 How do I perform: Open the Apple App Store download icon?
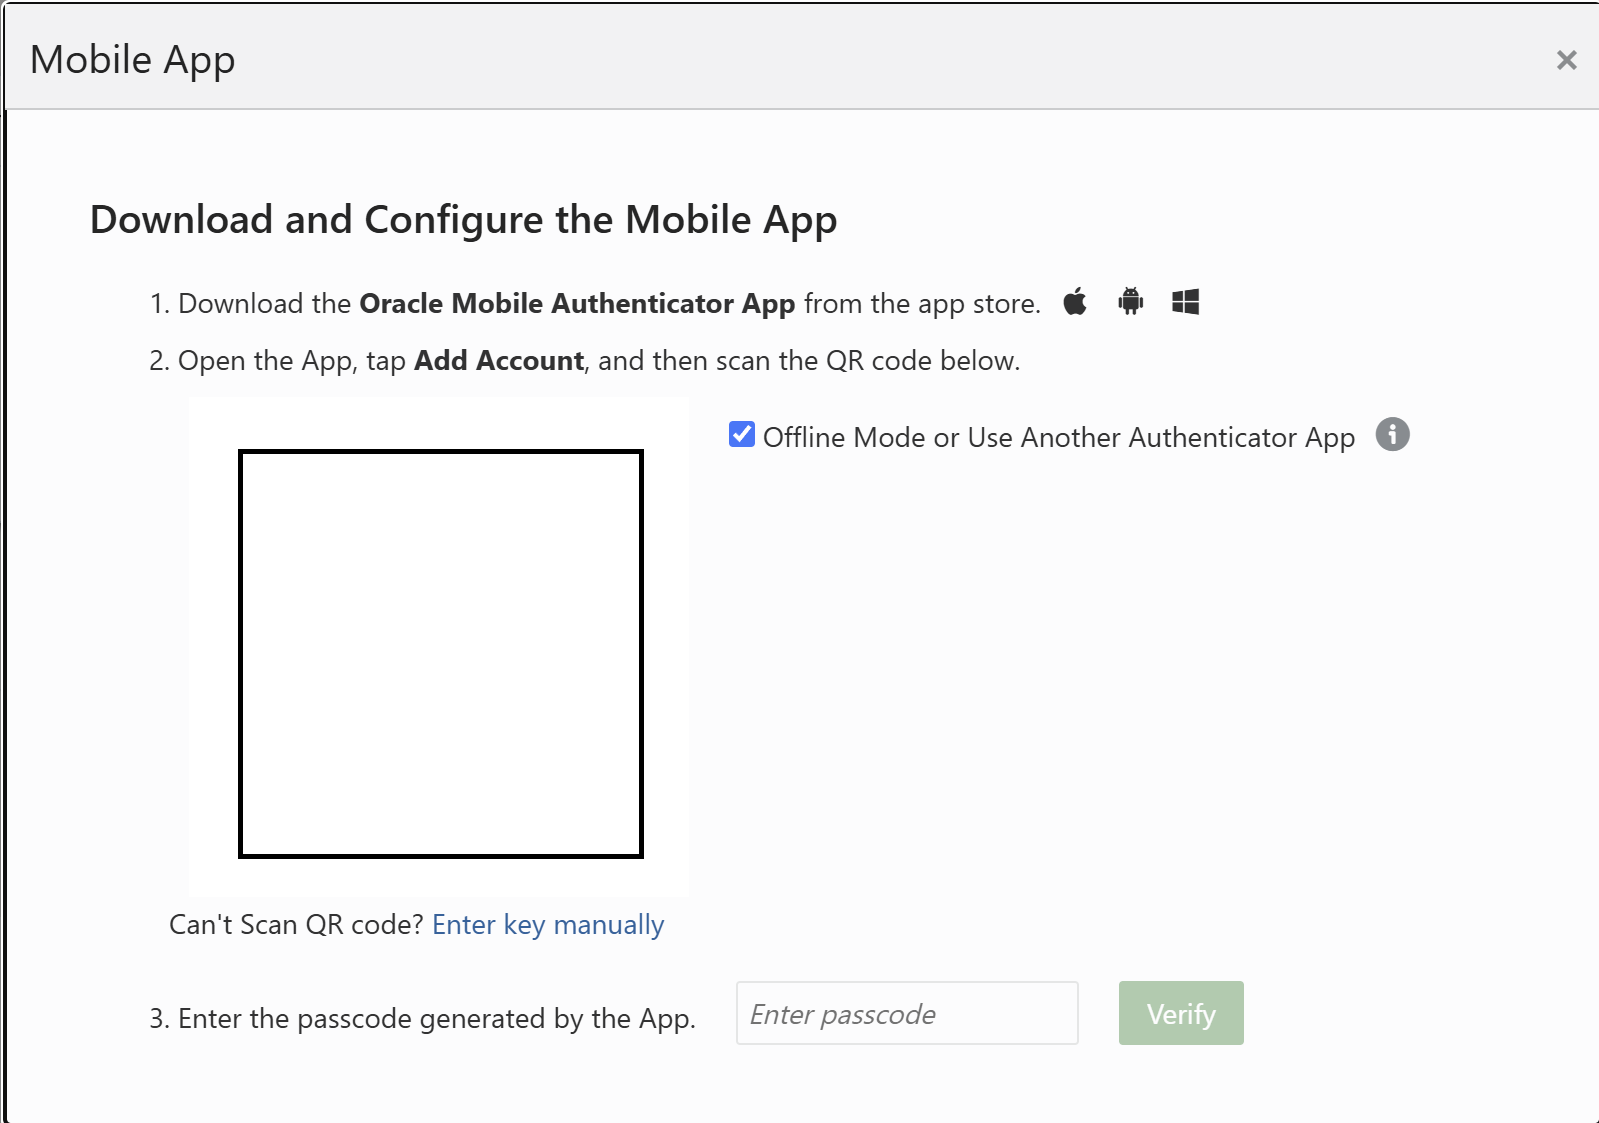pos(1075,301)
